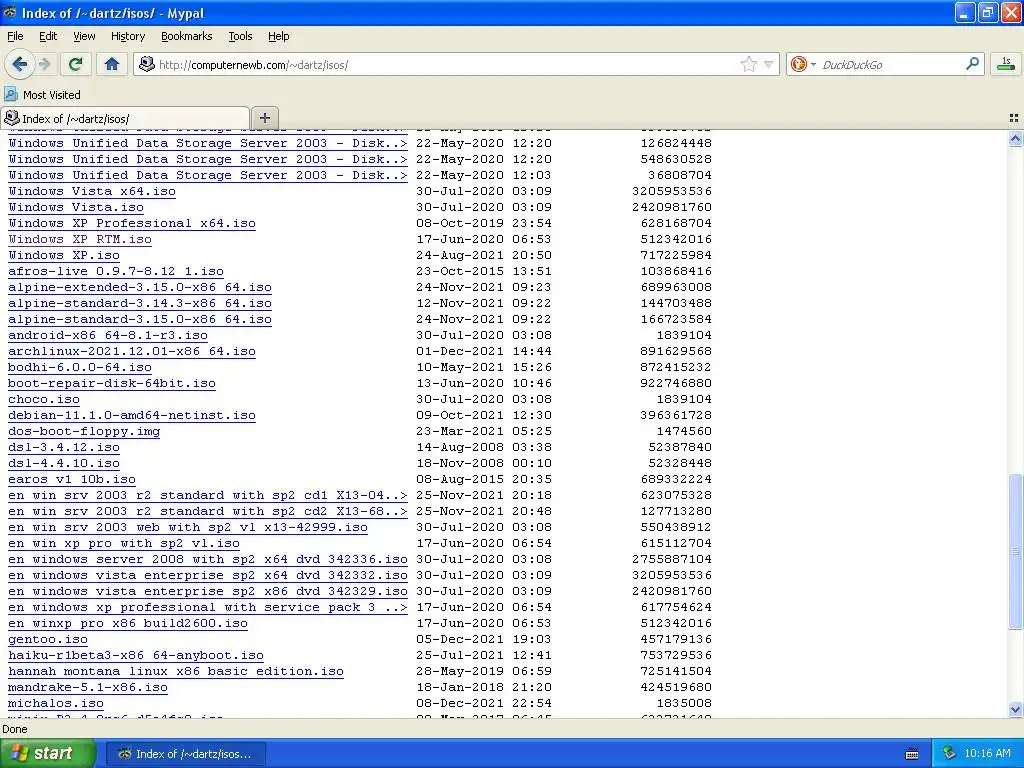The height and width of the screenshot is (768, 1024).
Task: Open hannah montana linux basic edition.iso
Action: pos(176,671)
